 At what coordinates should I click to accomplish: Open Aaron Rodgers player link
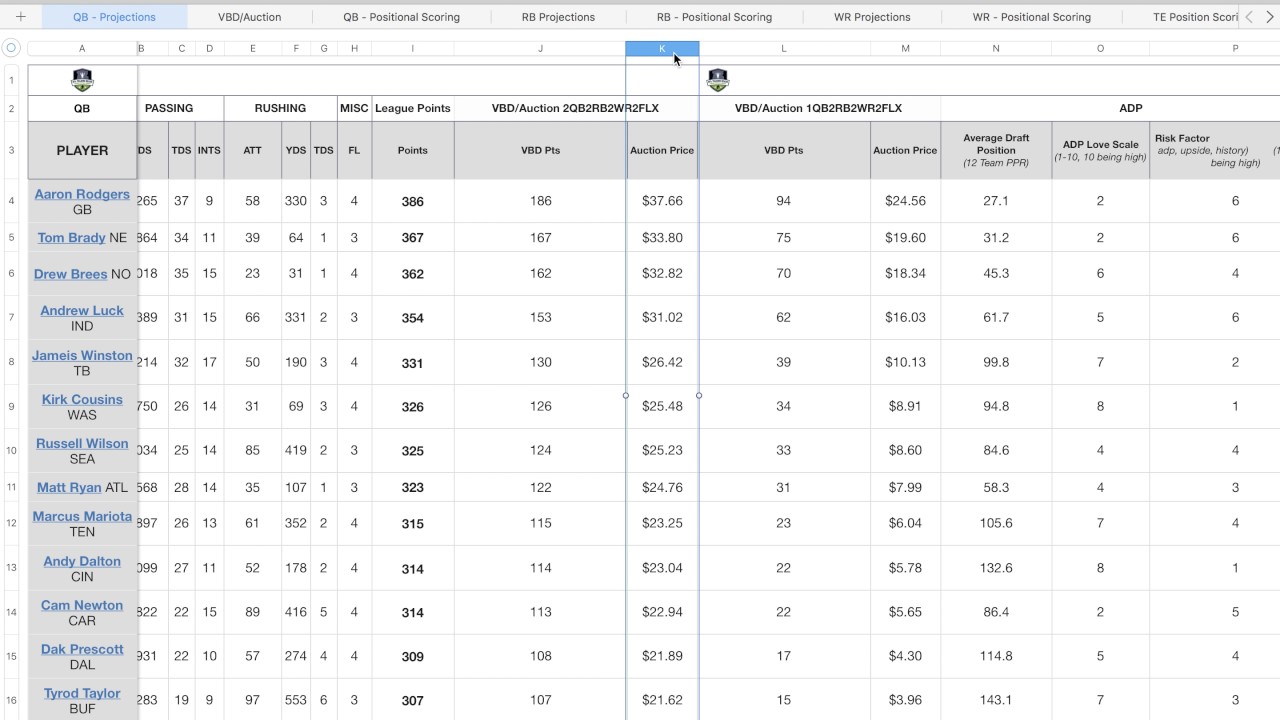(82, 194)
